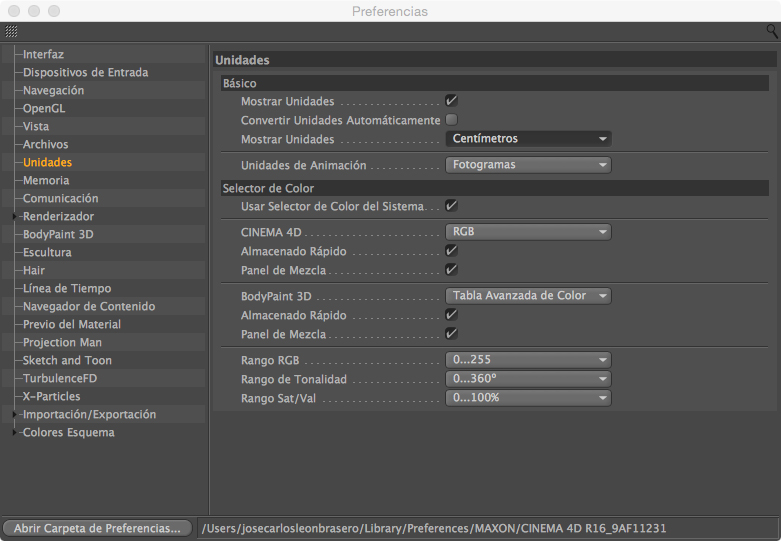Open the CINEMA 4D RGB dropdown
The height and width of the screenshot is (541, 781).
pos(527,232)
